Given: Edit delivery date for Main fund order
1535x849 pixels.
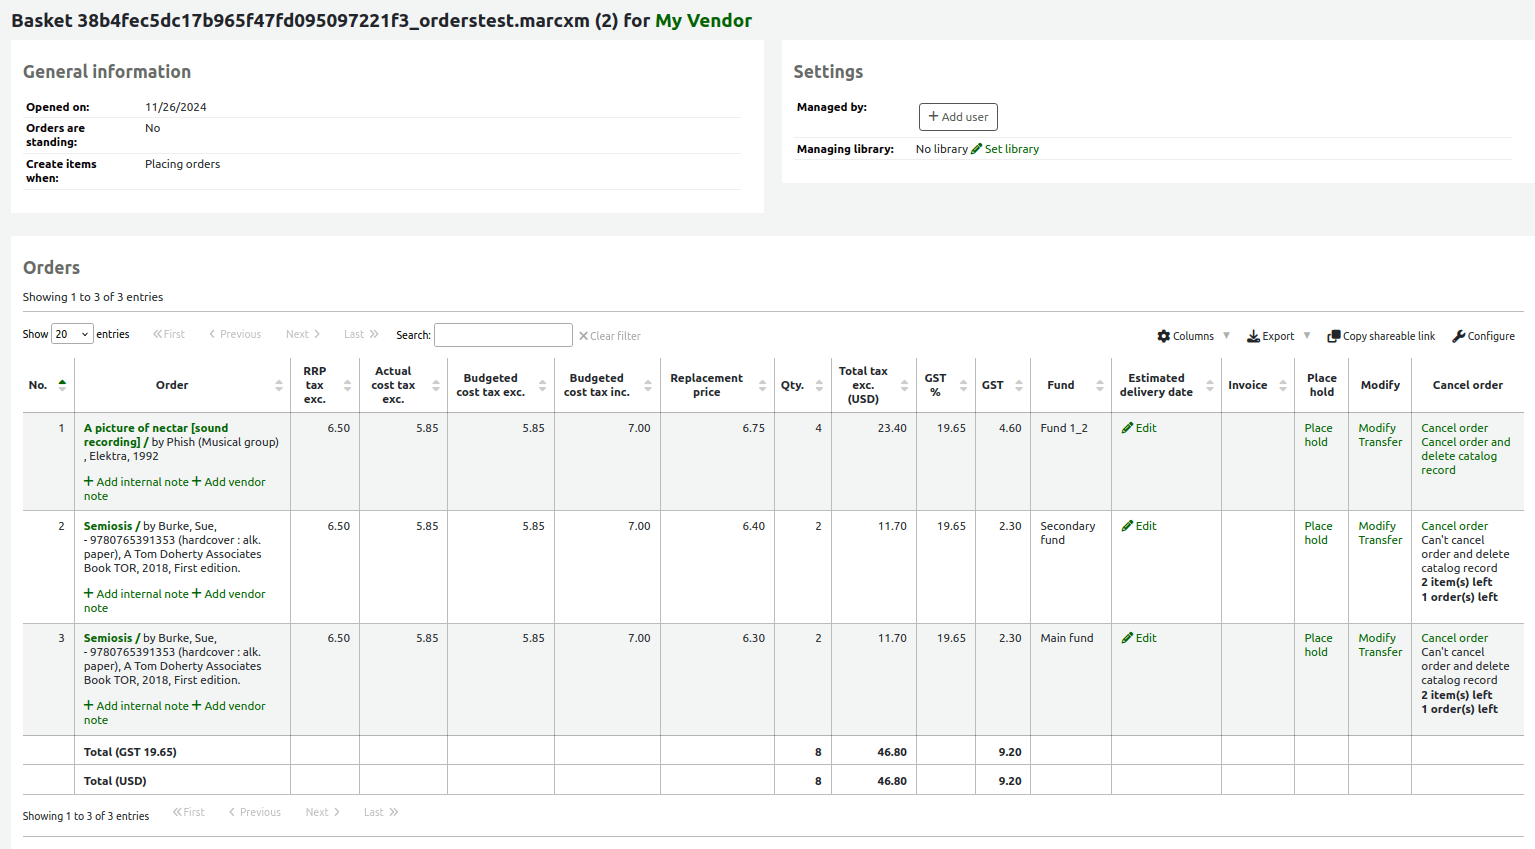Looking at the screenshot, I should coord(1139,638).
